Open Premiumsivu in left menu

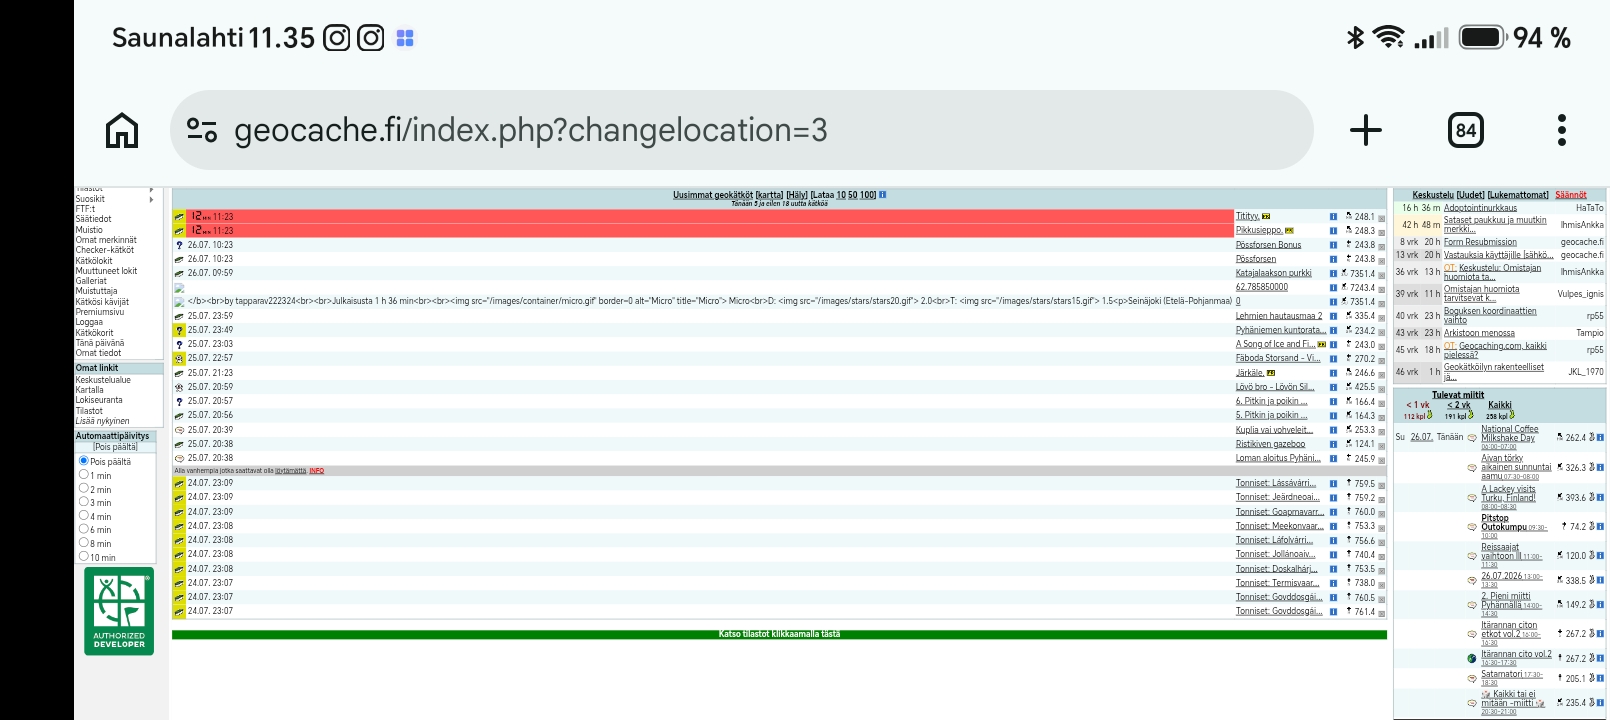point(99,312)
